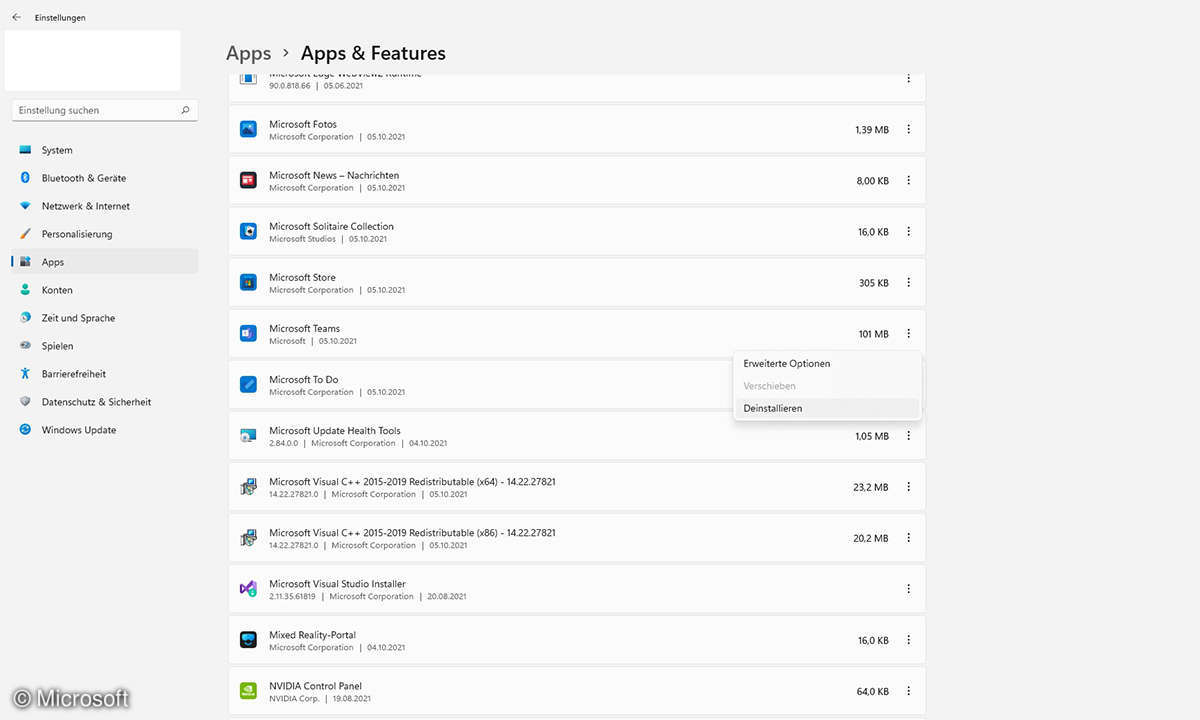1200x720 pixels.
Task: Open Windows Update settings
Action: click(105, 430)
